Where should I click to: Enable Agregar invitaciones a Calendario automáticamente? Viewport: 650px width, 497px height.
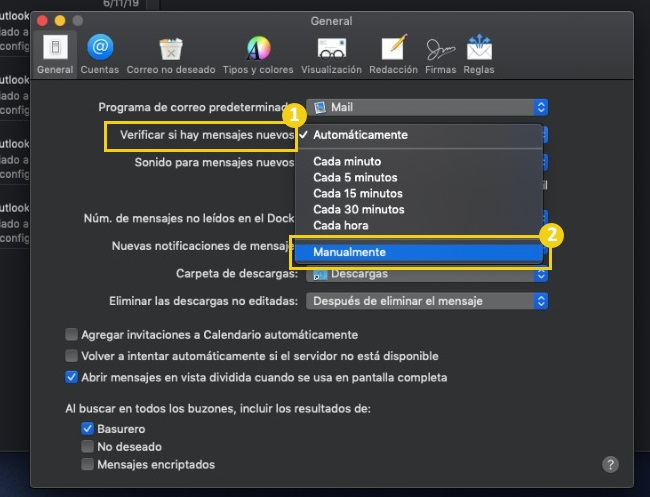pos(71,334)
